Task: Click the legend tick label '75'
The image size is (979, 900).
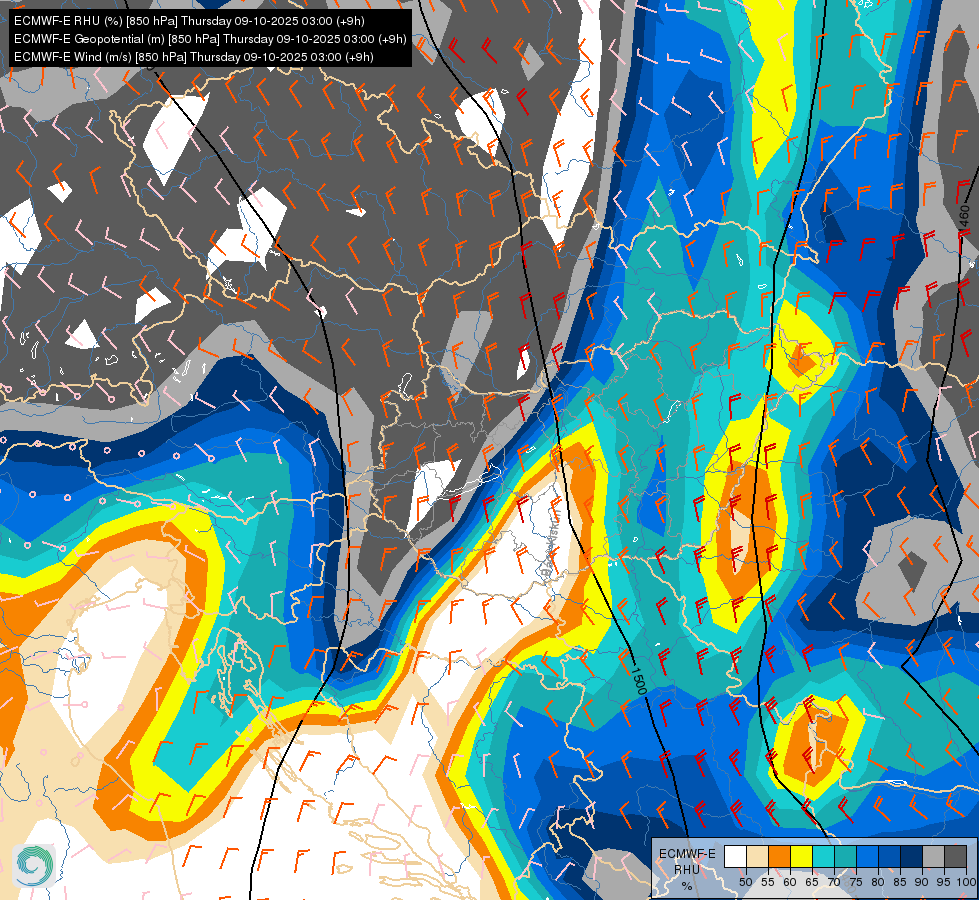Action: 856,882
